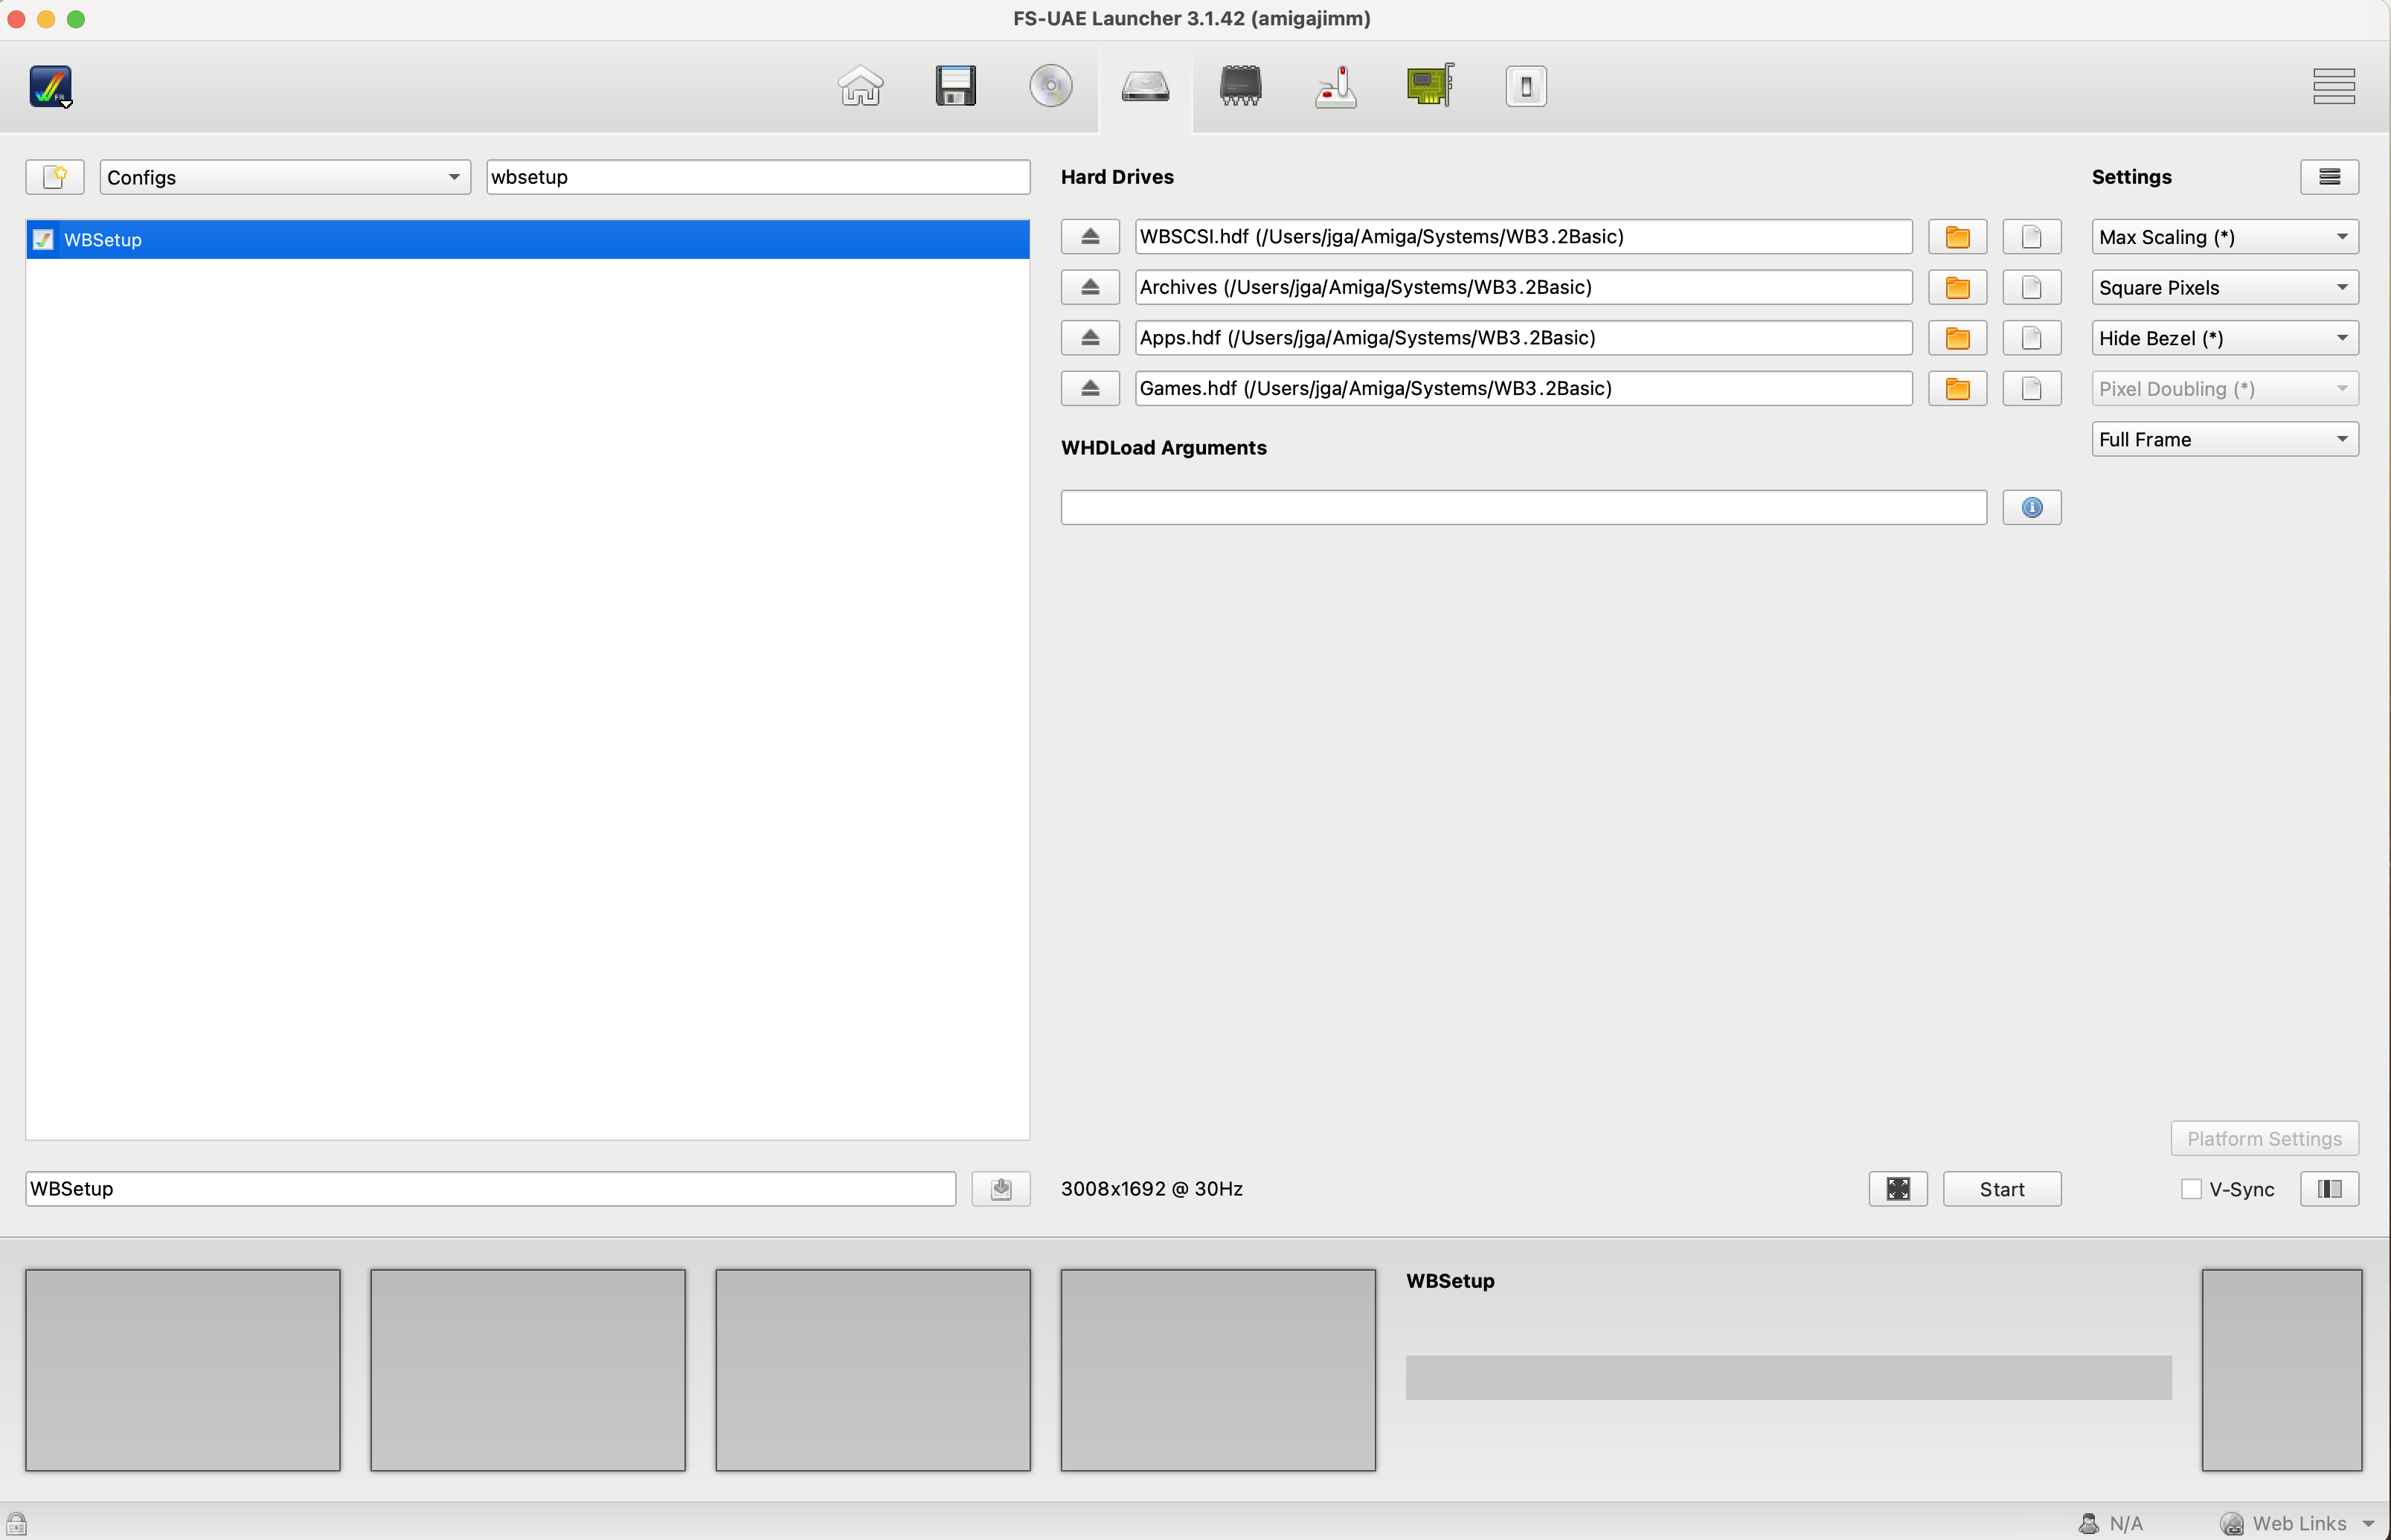This screenshot has width=2391, height=1540.
Task: Browse file for the Apps.hdf drive
Action: tap(2031, 338)
